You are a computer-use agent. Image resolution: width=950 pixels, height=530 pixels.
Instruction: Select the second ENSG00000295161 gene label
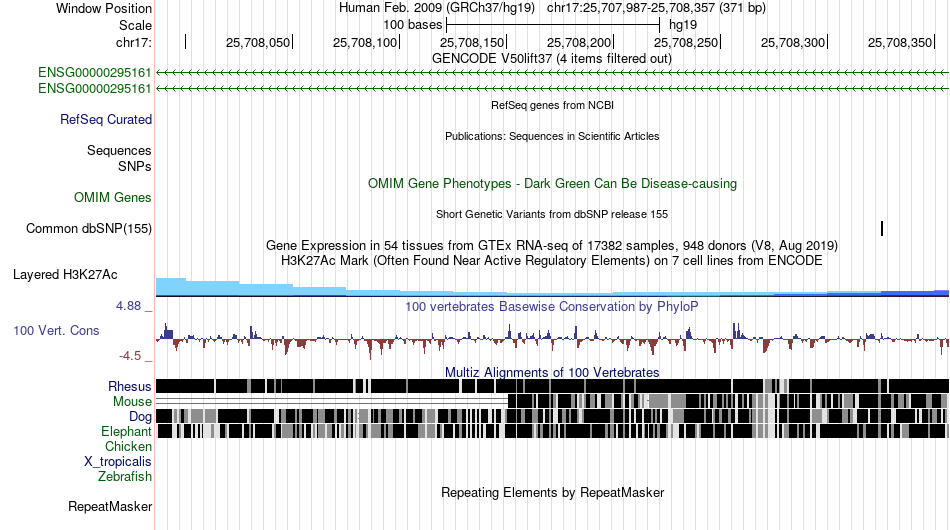click(95, 88)
